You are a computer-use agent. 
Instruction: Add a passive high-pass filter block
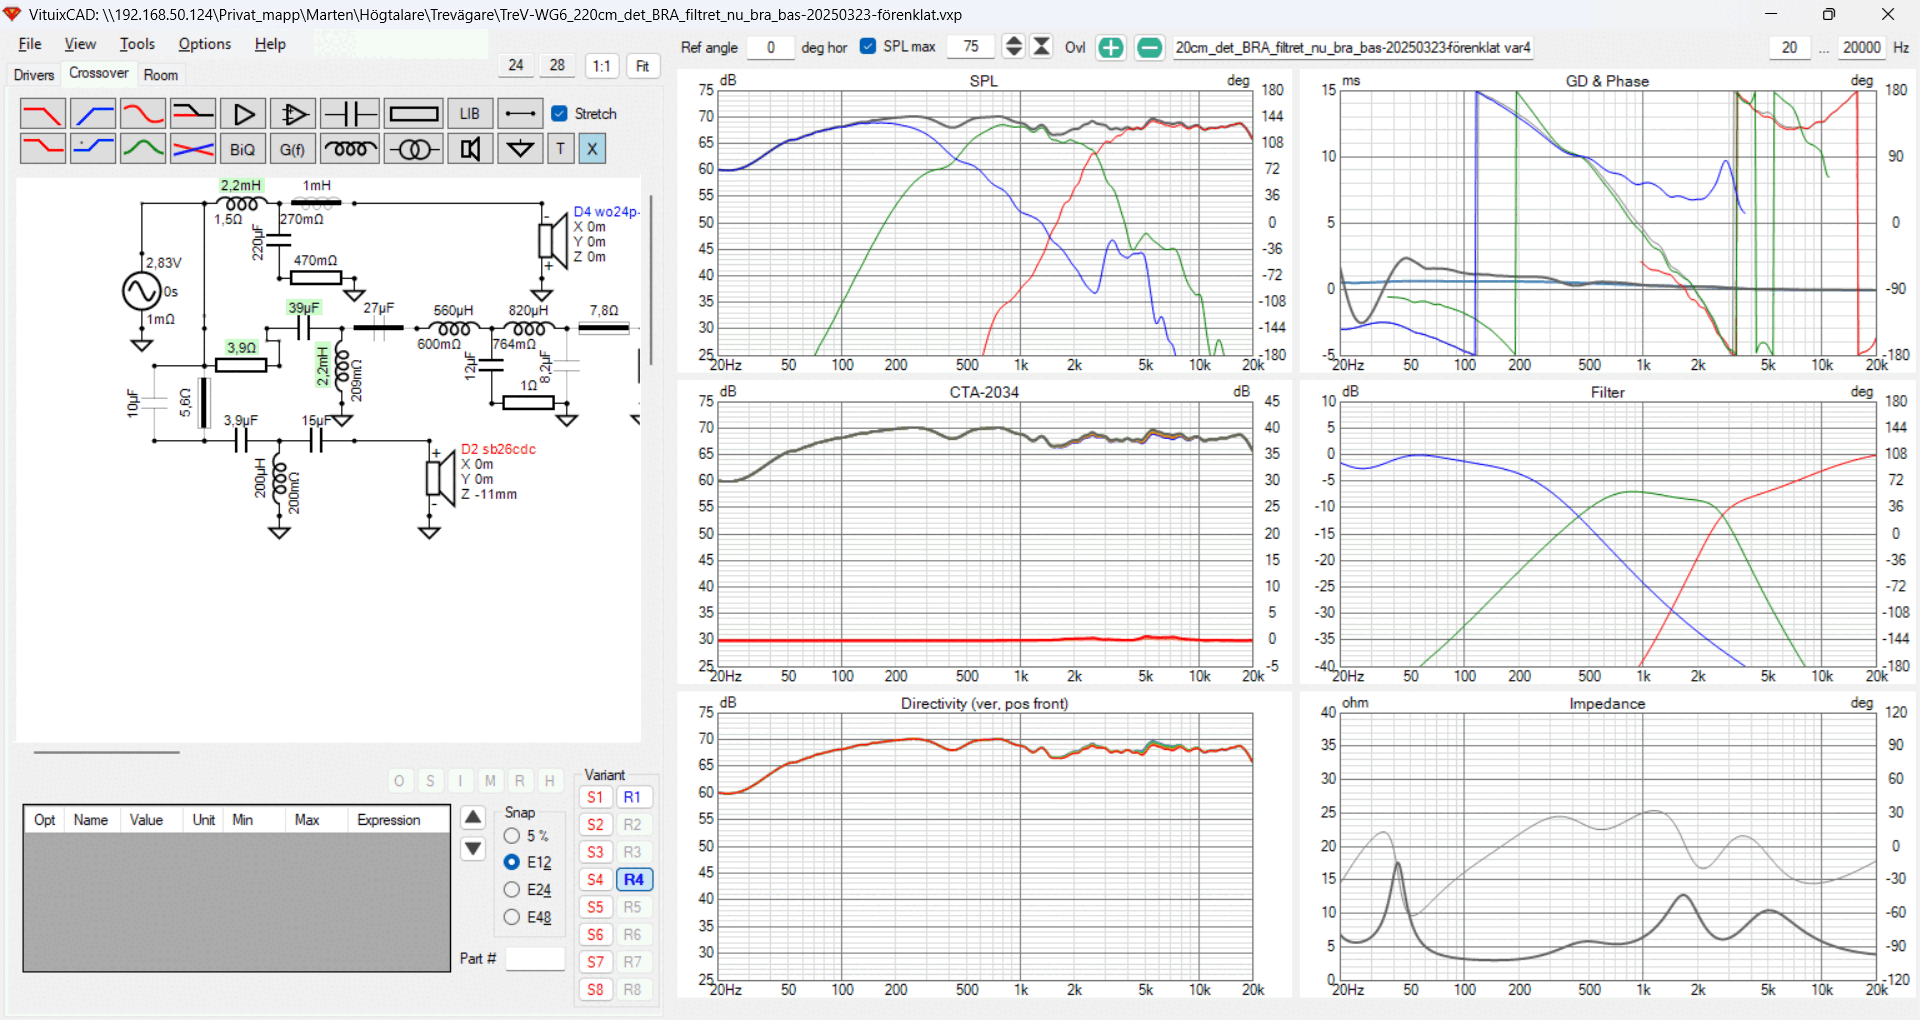(x=93, y=114)
